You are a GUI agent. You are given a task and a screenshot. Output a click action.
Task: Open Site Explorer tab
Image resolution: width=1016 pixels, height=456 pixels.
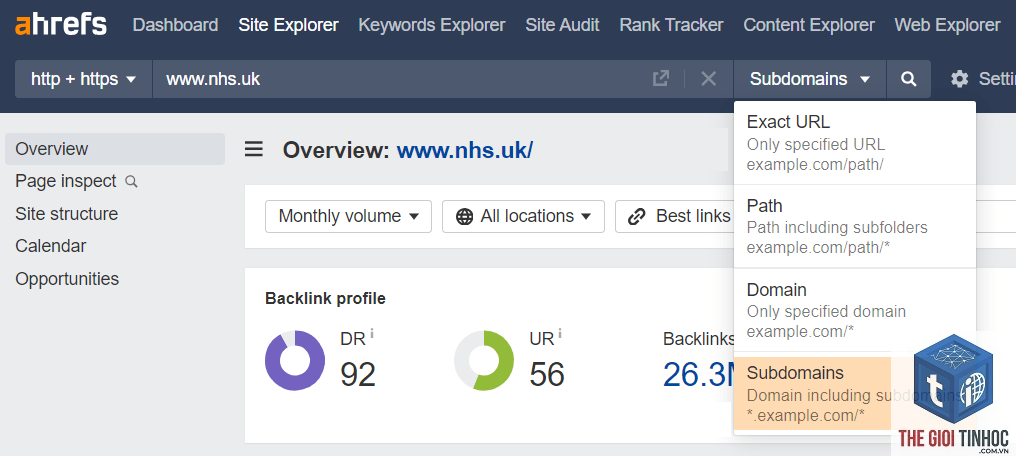288,25
